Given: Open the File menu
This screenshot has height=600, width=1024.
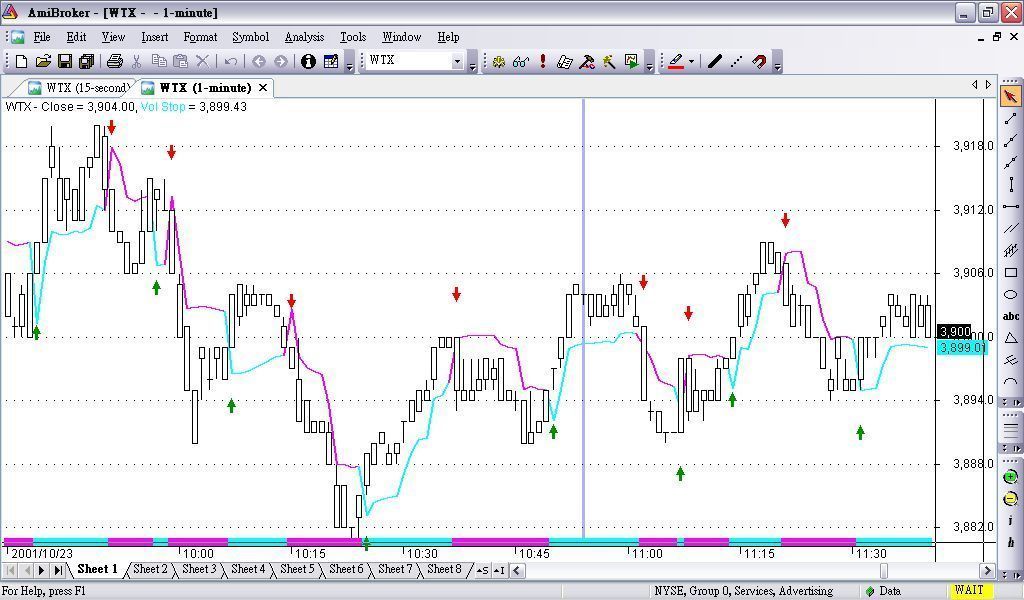Looking at the screenshot, I should tap(42, 37).
